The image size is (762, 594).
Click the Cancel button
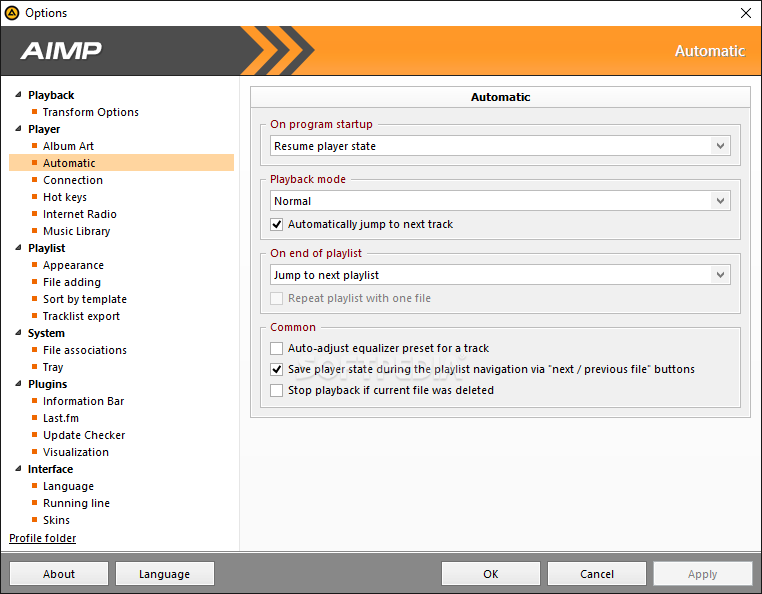(597, 574)
